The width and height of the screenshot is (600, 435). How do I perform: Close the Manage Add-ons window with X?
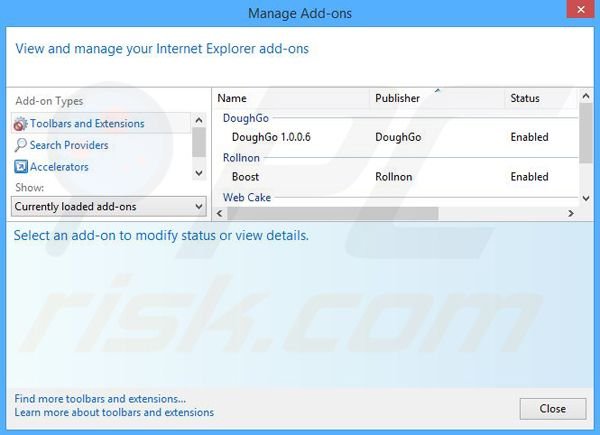580,9
